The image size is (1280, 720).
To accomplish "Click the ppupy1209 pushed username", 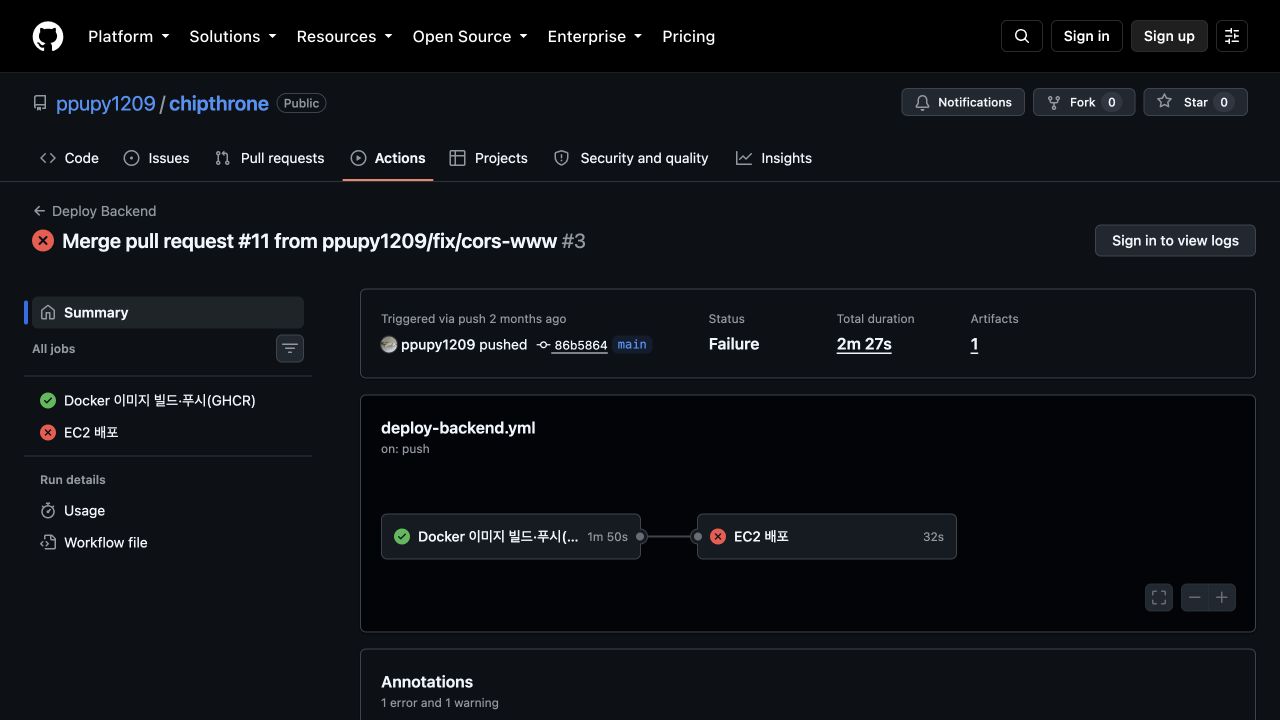I will click(x=438, y=344).
